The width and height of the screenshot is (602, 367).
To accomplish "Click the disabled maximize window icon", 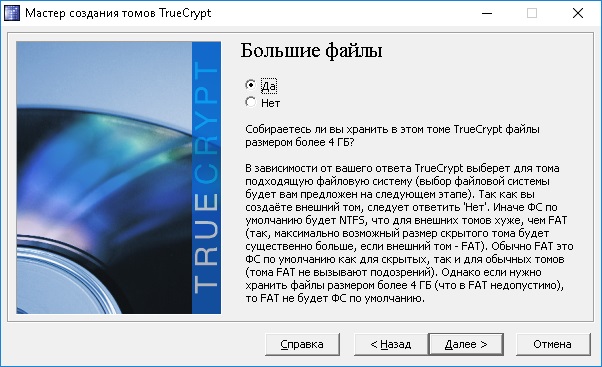I will (x=532, y=13).
